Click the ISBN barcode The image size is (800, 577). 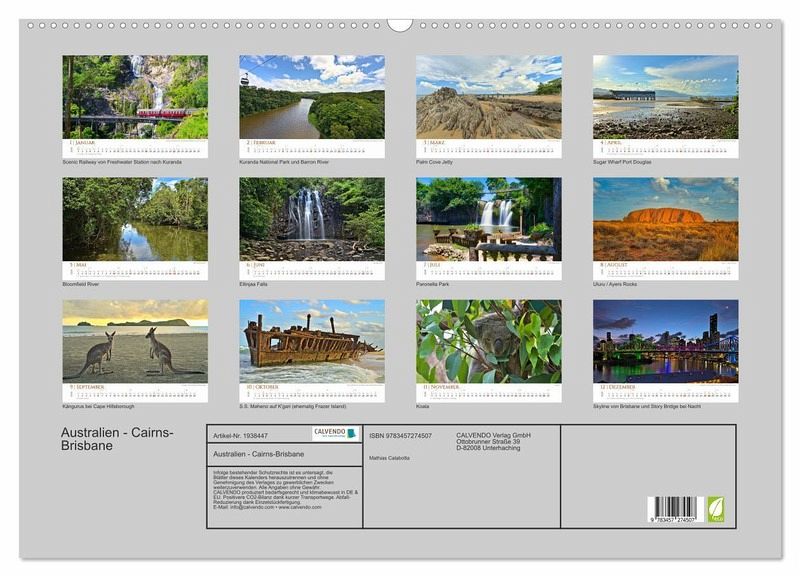(675, 509)
